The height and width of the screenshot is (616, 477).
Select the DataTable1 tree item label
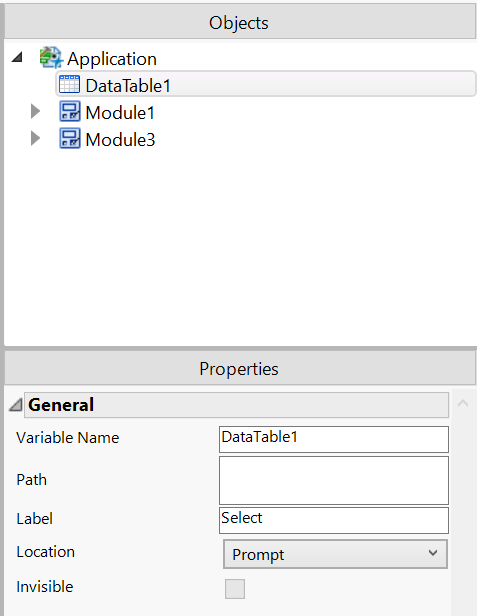pyautogui.click(x=128, y=86)
